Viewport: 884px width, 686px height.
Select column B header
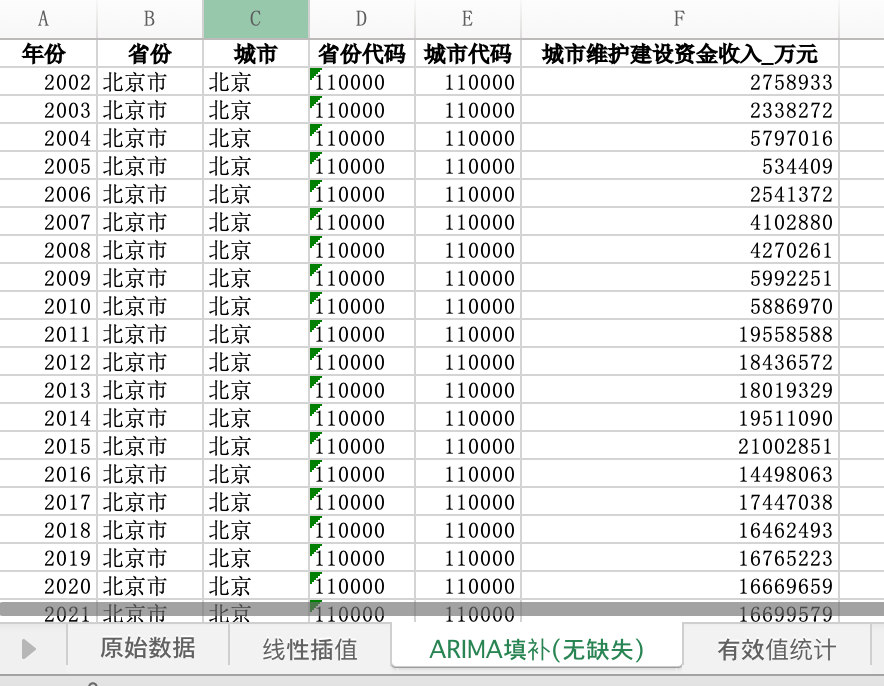tap(150, 19)
